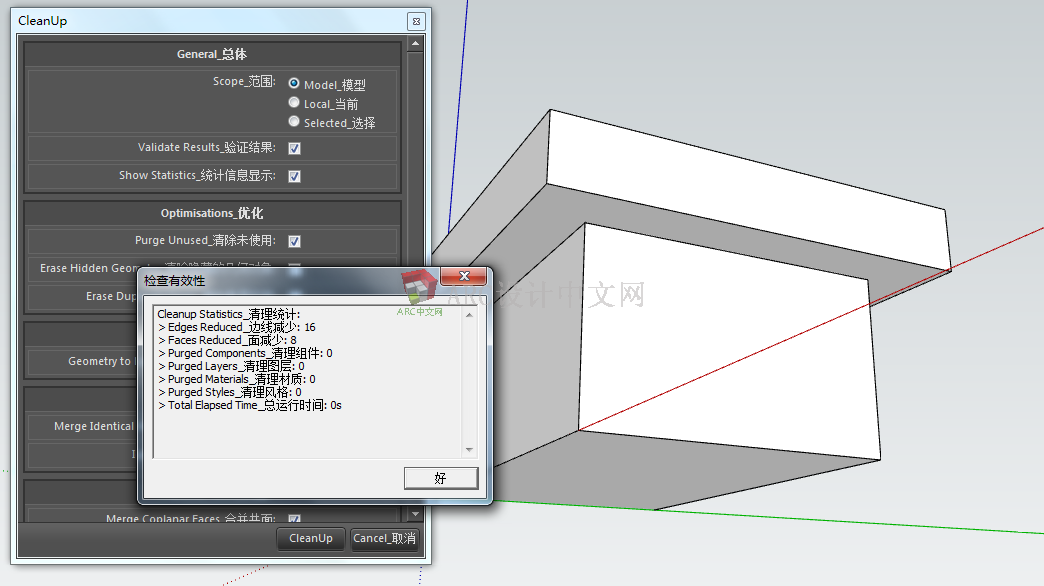Click the Total Elapsed Time_总运行时间 line

[x=250, y=405]
